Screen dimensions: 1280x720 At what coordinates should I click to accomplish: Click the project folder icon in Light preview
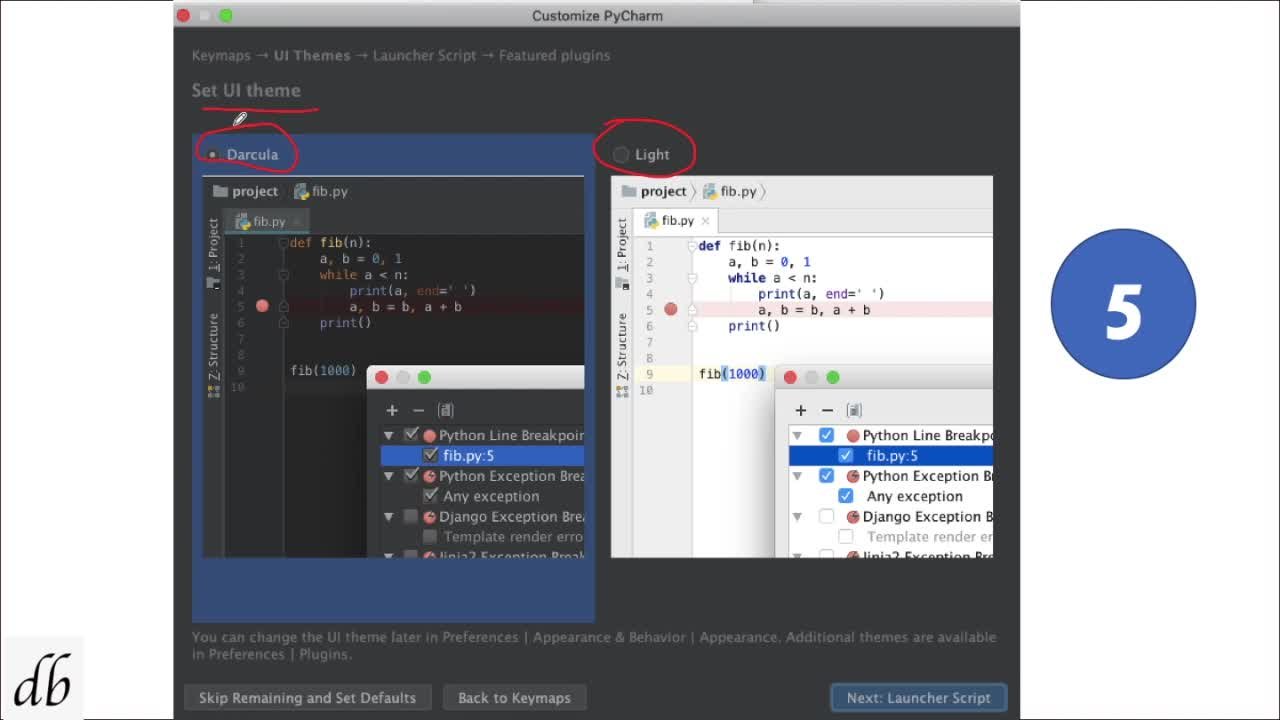629,191
